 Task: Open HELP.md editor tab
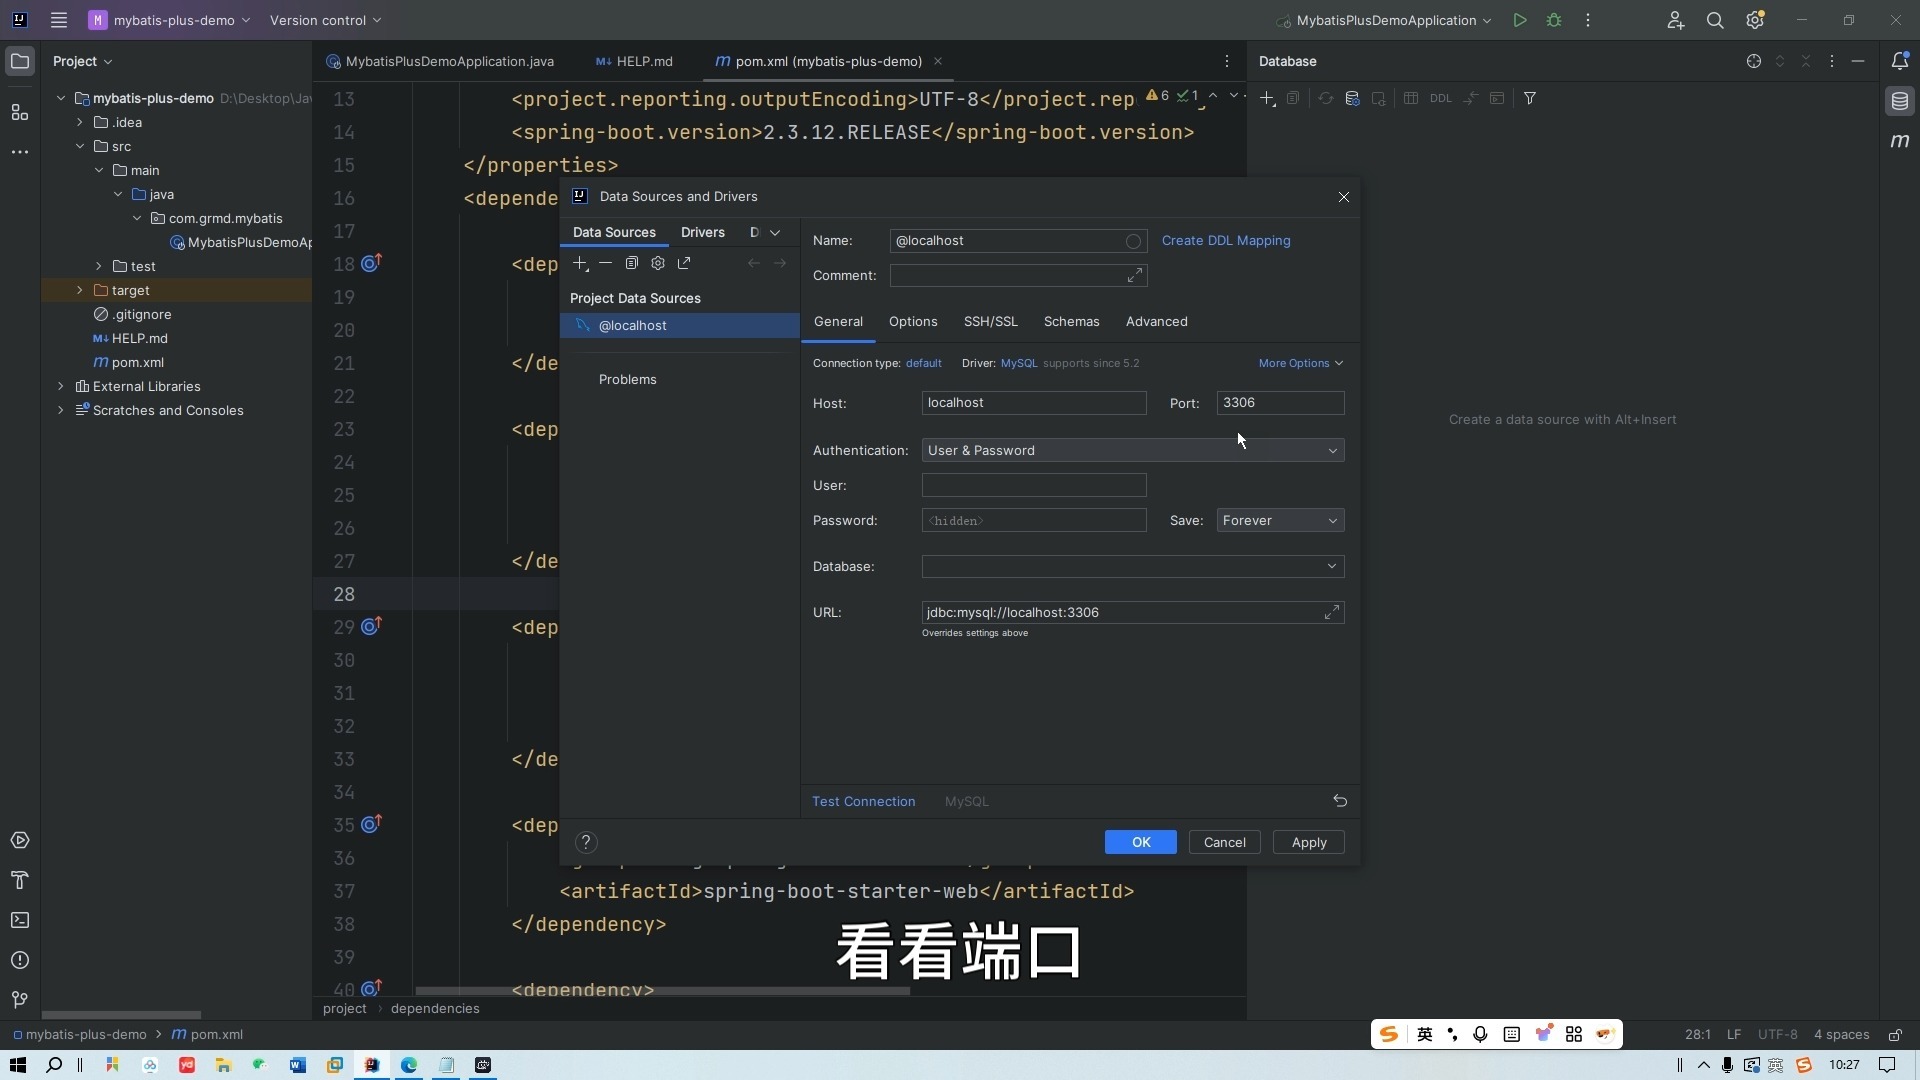(634, 61)
